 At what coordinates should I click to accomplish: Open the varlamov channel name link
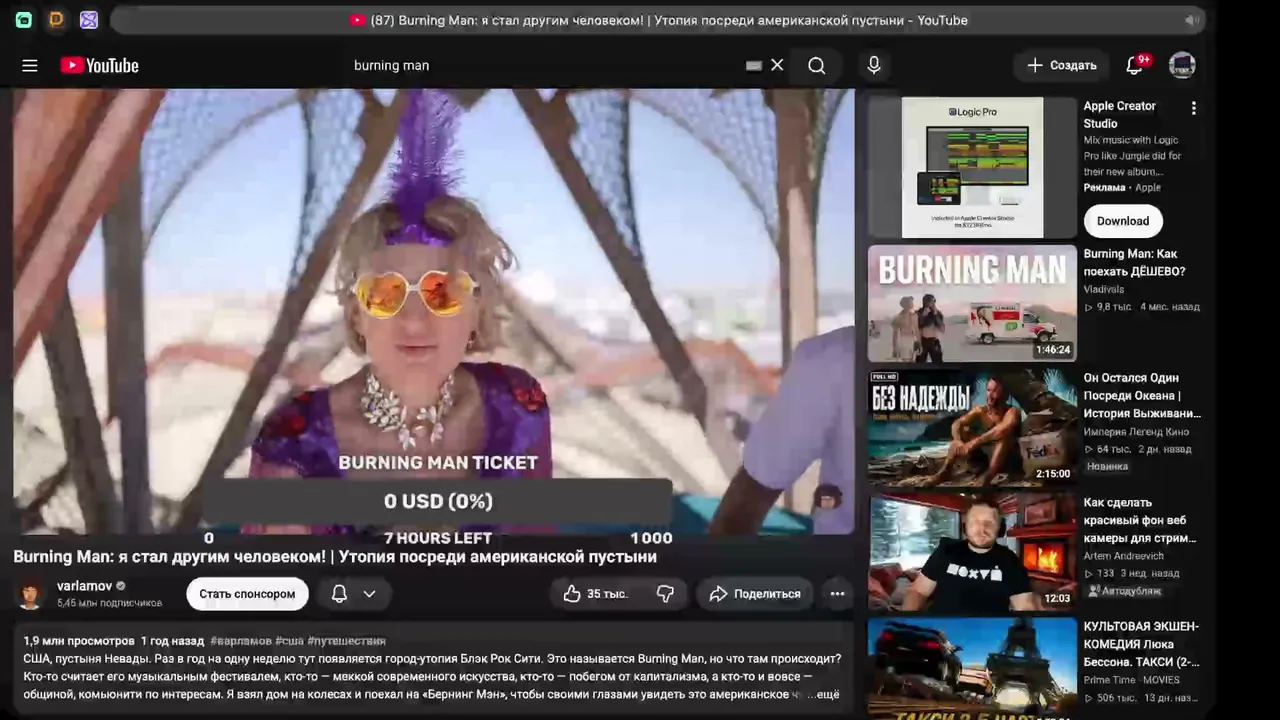click(x=85, y=586)
